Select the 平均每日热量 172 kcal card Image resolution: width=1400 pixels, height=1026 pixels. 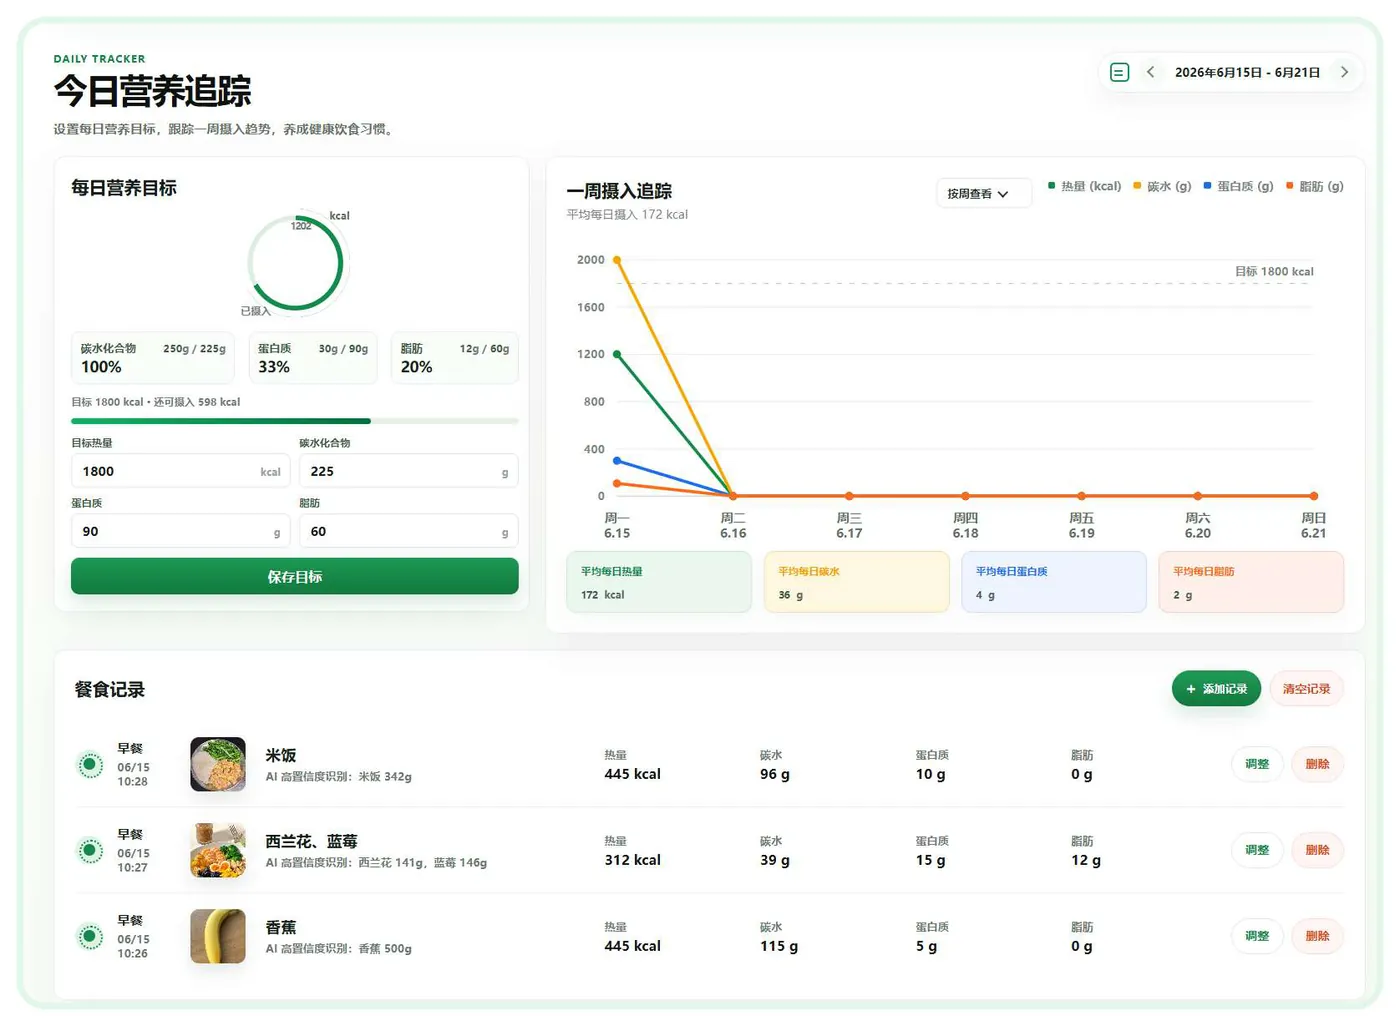(659, 582)
